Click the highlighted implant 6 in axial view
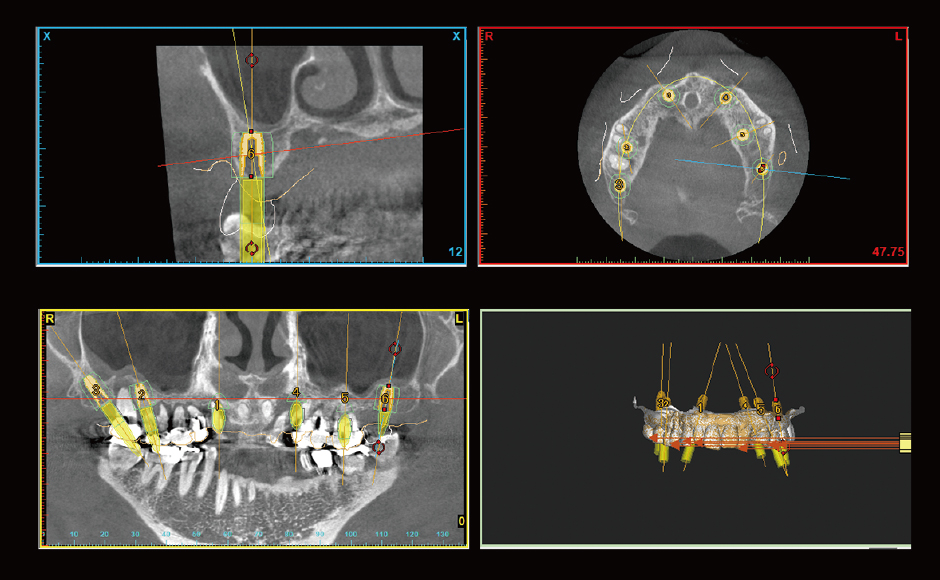This screenshot has height=580, width=940. pos(762,170)
